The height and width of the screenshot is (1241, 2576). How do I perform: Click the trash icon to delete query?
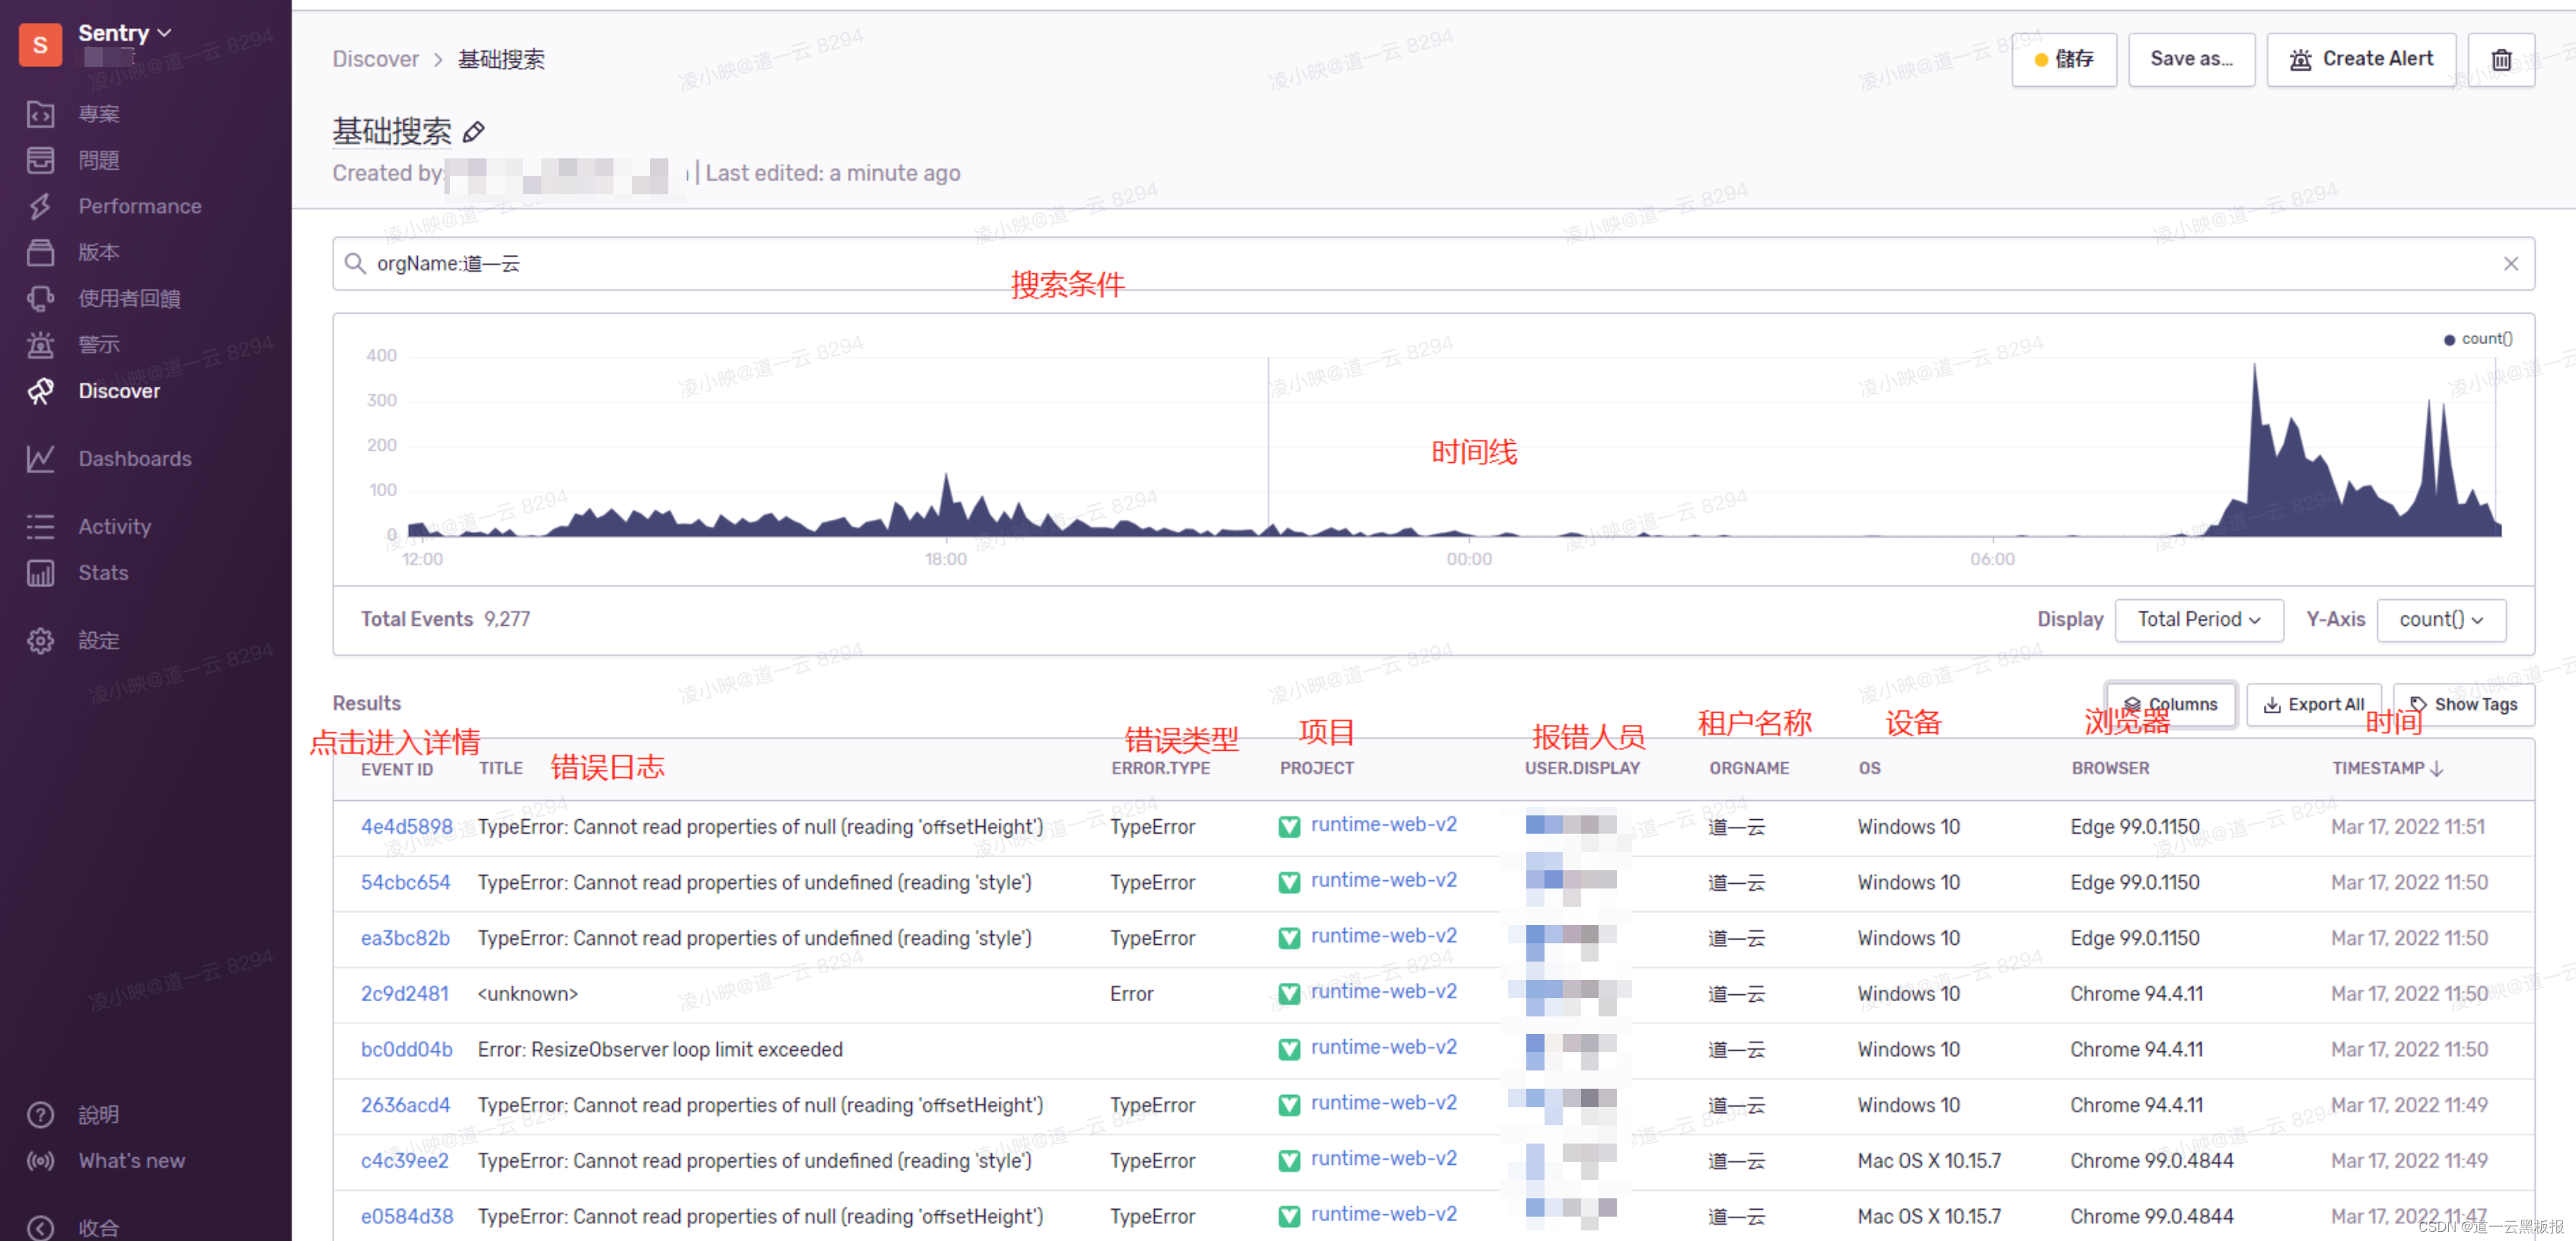pos(2501,60)
